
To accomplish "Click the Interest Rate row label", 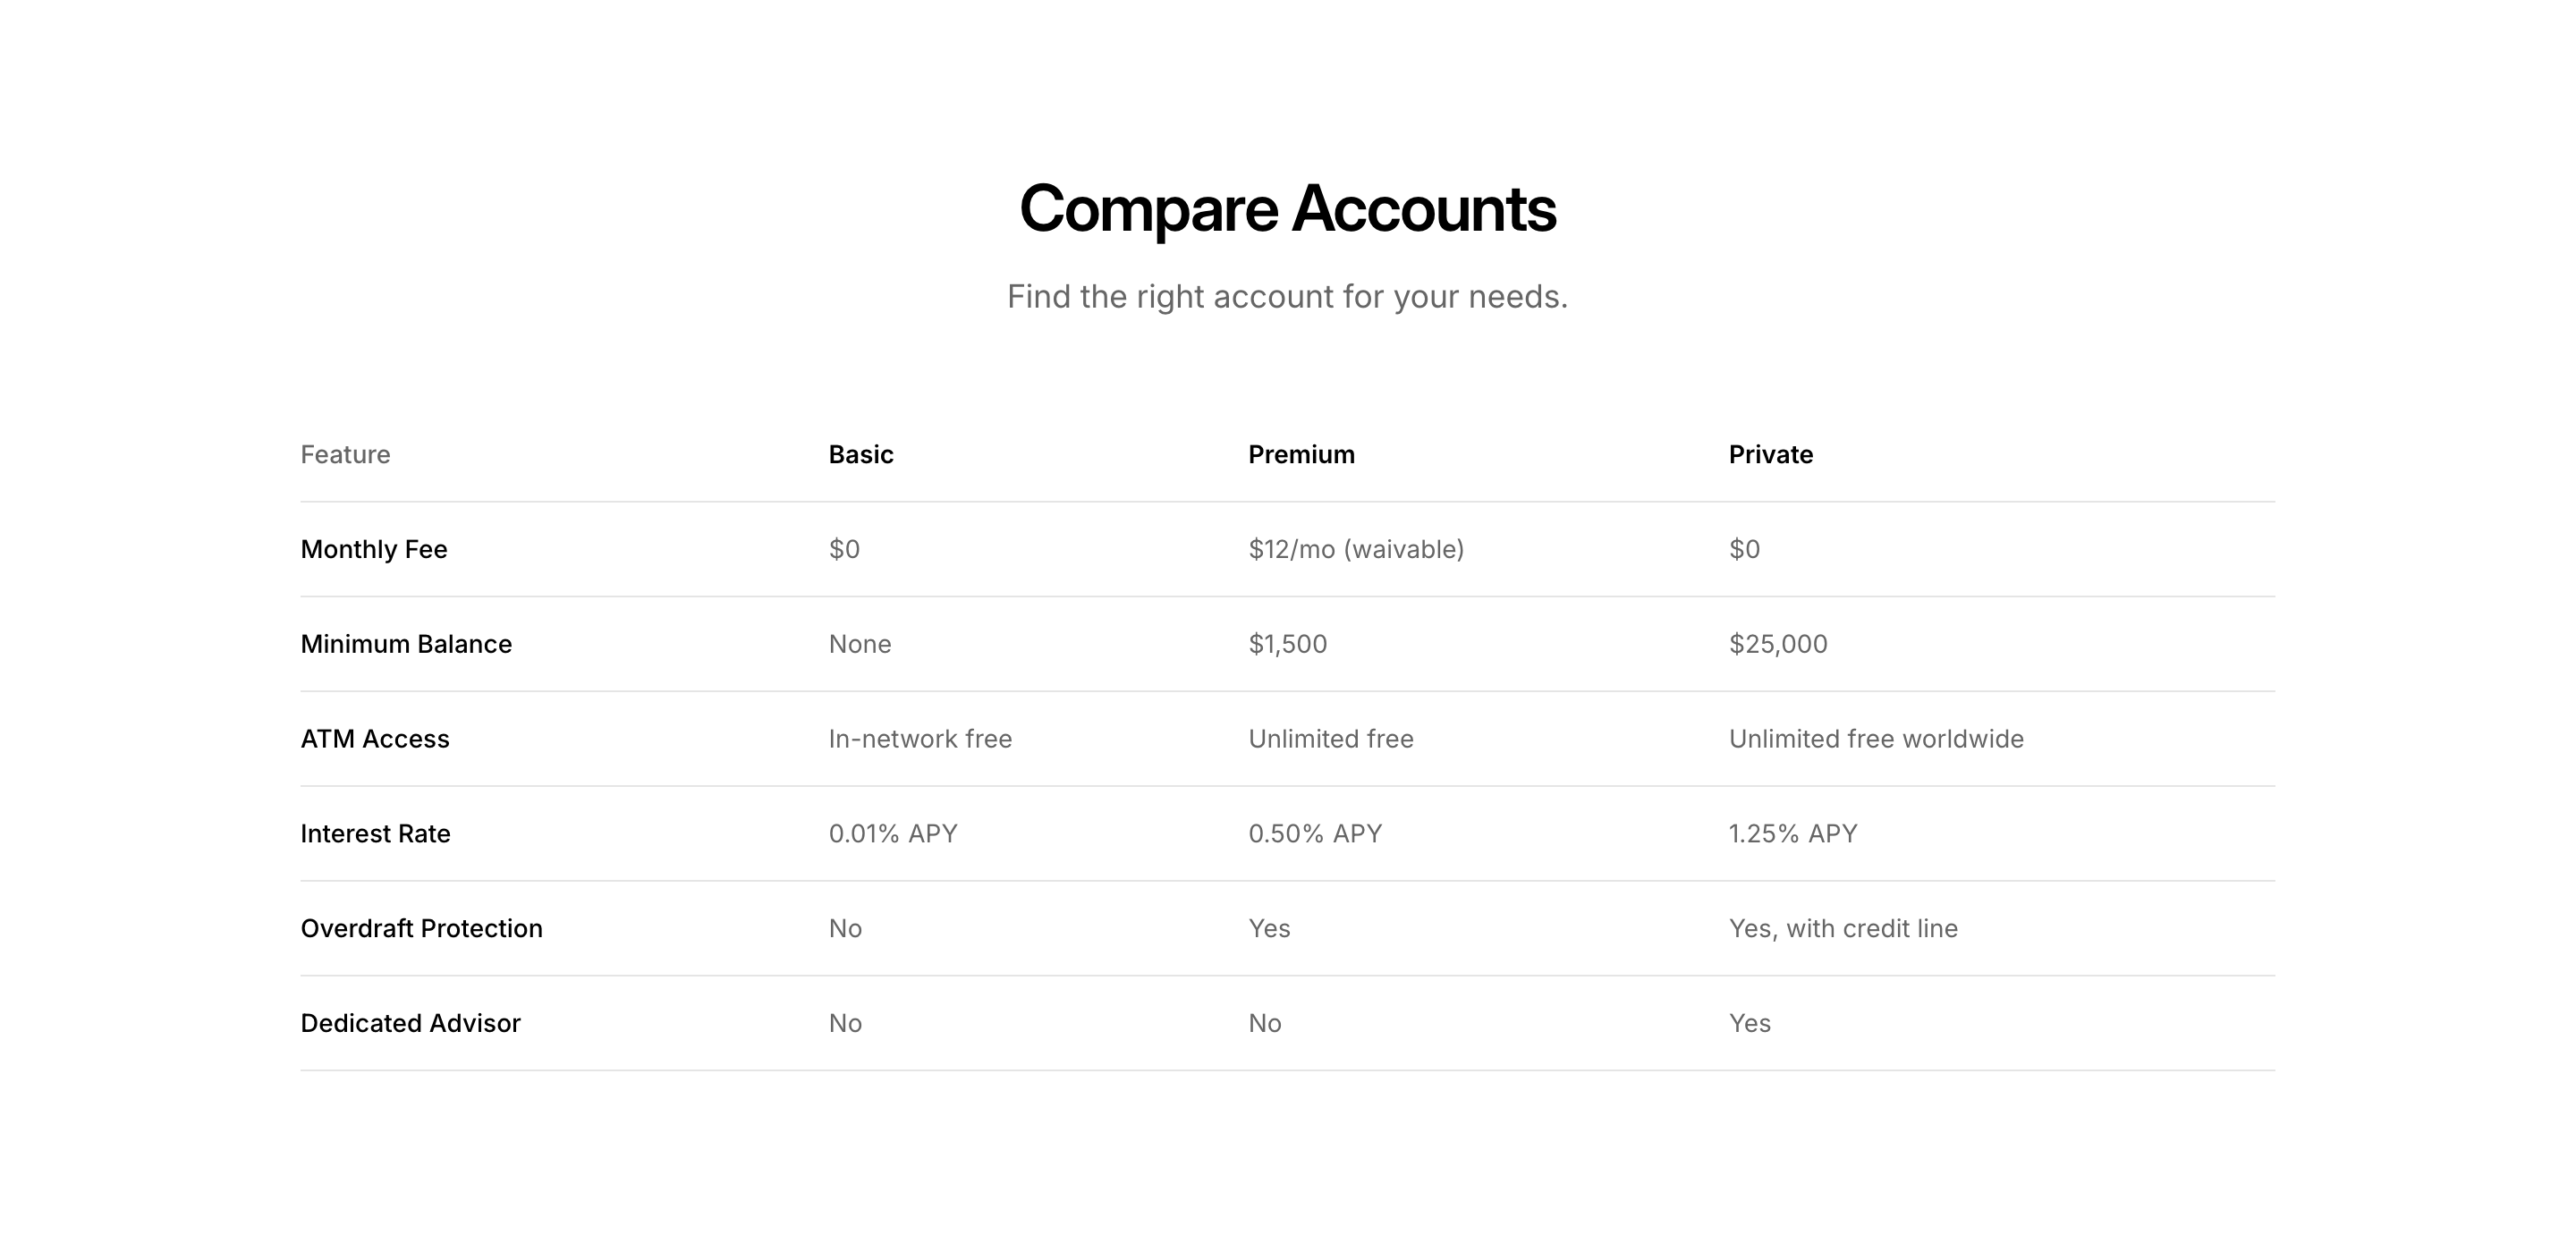I will pyautogui.click(x=375, y=834).
